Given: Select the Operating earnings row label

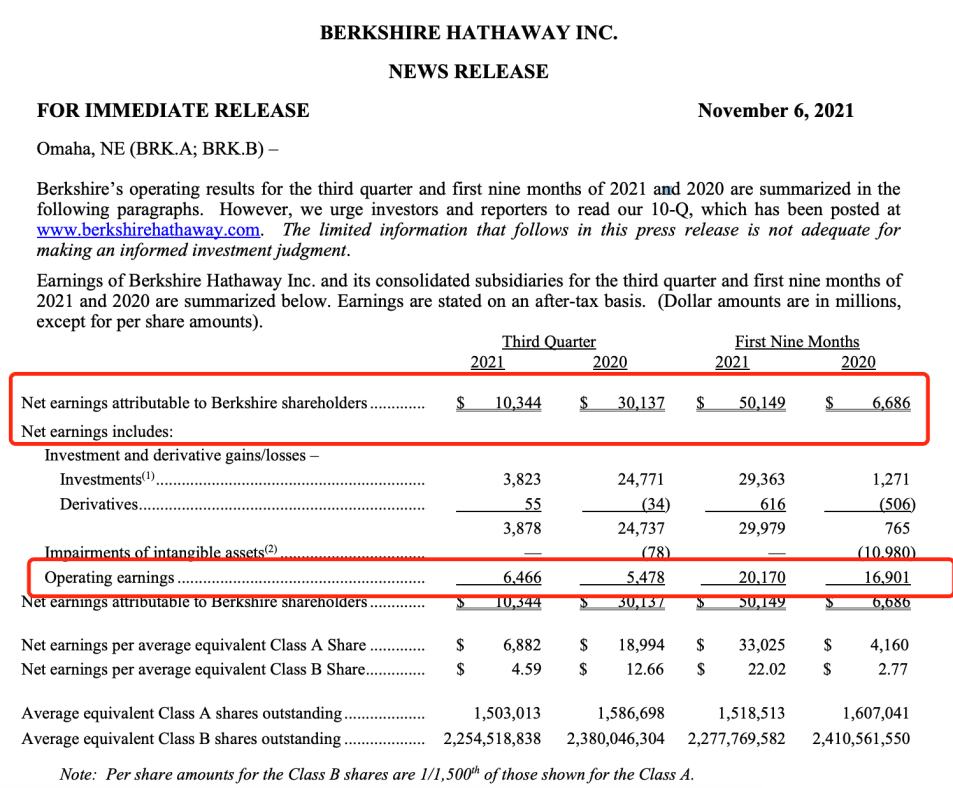Looking at the screenshot, I should pyautogui.click(x=109, y=578).
